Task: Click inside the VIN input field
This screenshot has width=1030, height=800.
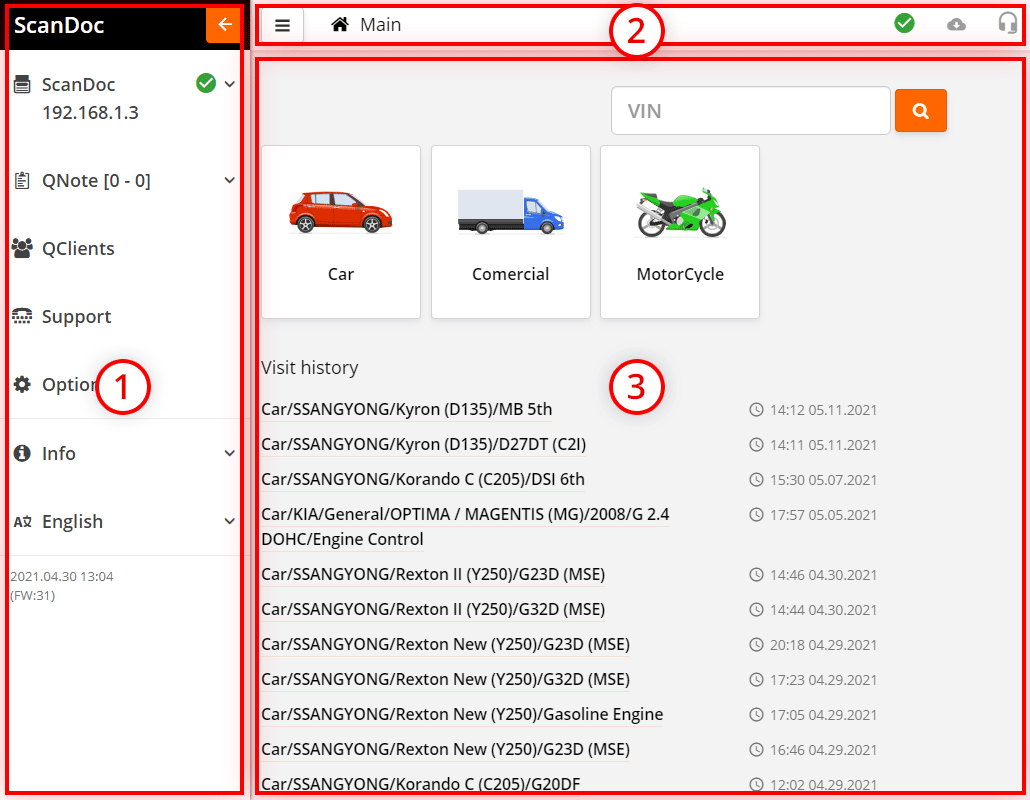Action: pos(750,110)
